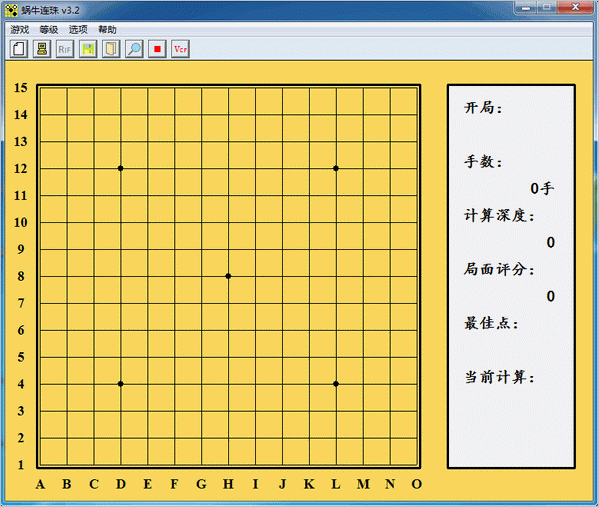599x507 pixels.
Task: Open the 等级 menu
Action: (x=49, y=29)
